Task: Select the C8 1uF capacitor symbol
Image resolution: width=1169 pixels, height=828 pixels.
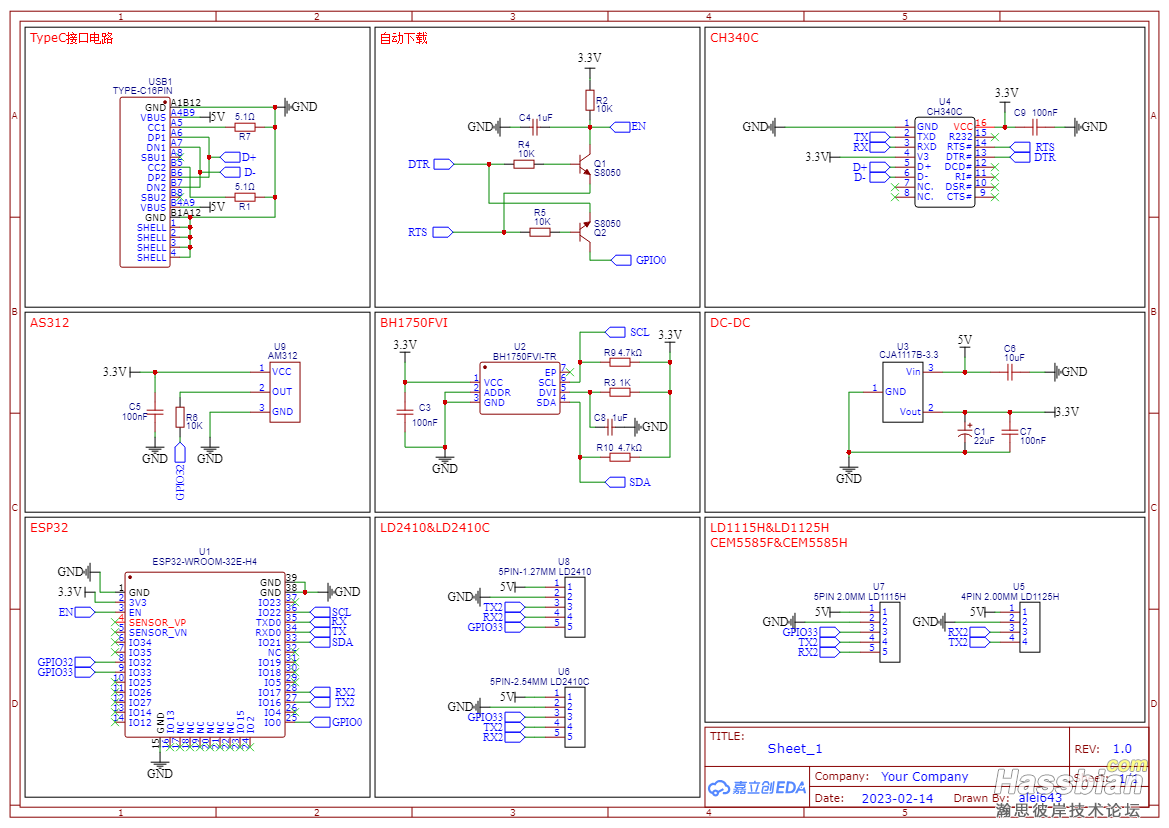Action: (610, 427)
